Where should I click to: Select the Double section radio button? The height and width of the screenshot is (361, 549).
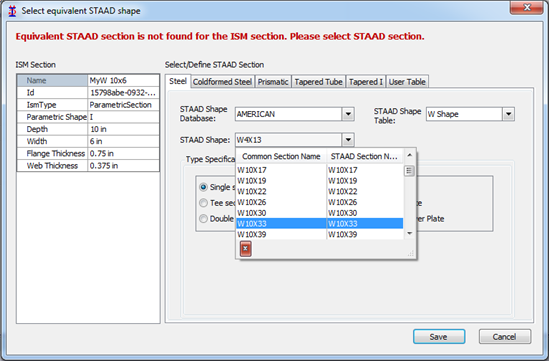point(203,219)
